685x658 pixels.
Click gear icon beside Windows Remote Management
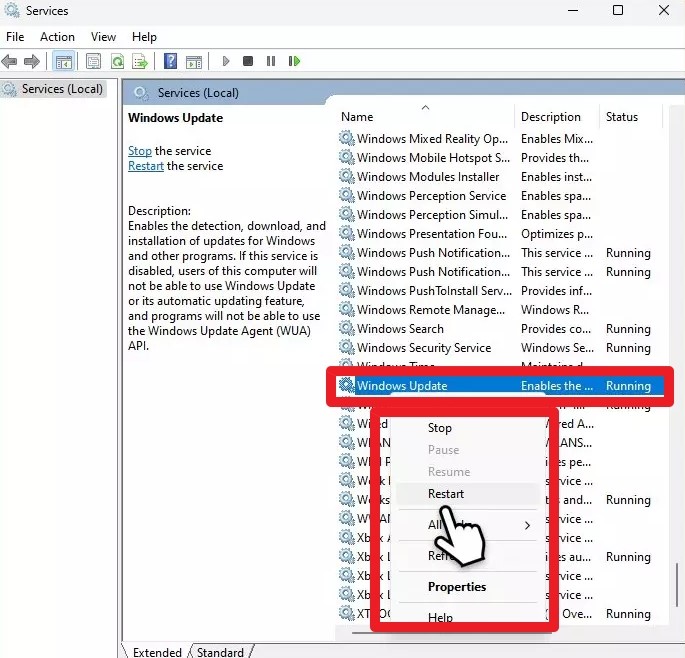(346, 309)
